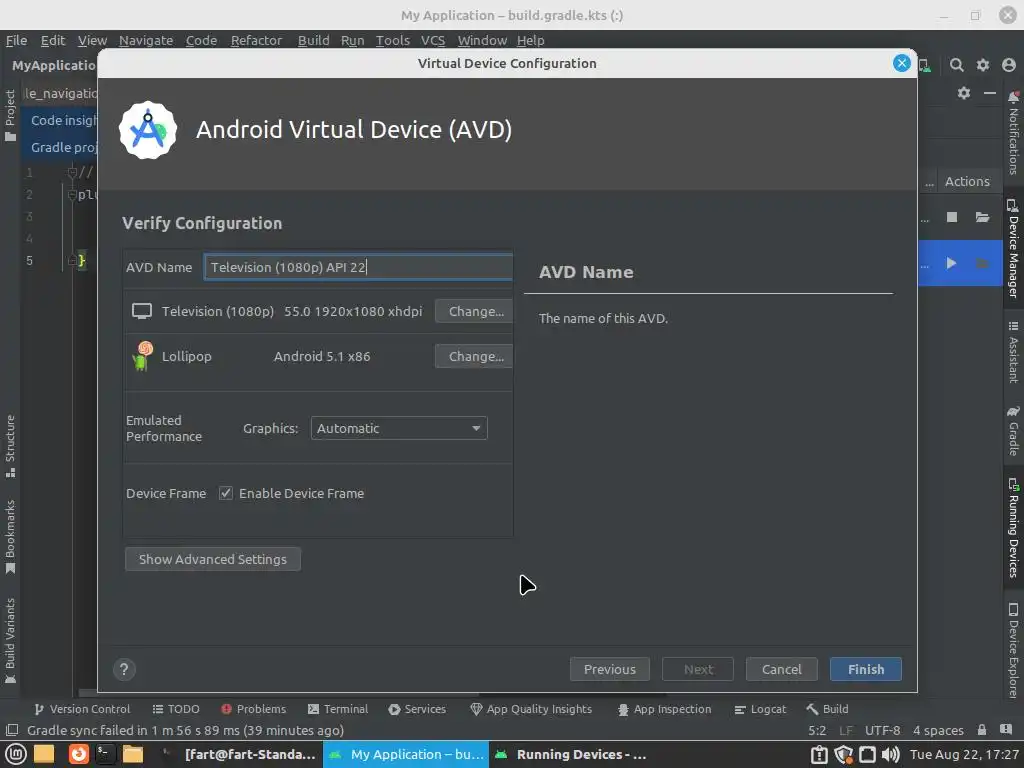Viewport: 1024px width, 768px height.
Task: Open the Gradle side tab
Action: (1013, 431)
